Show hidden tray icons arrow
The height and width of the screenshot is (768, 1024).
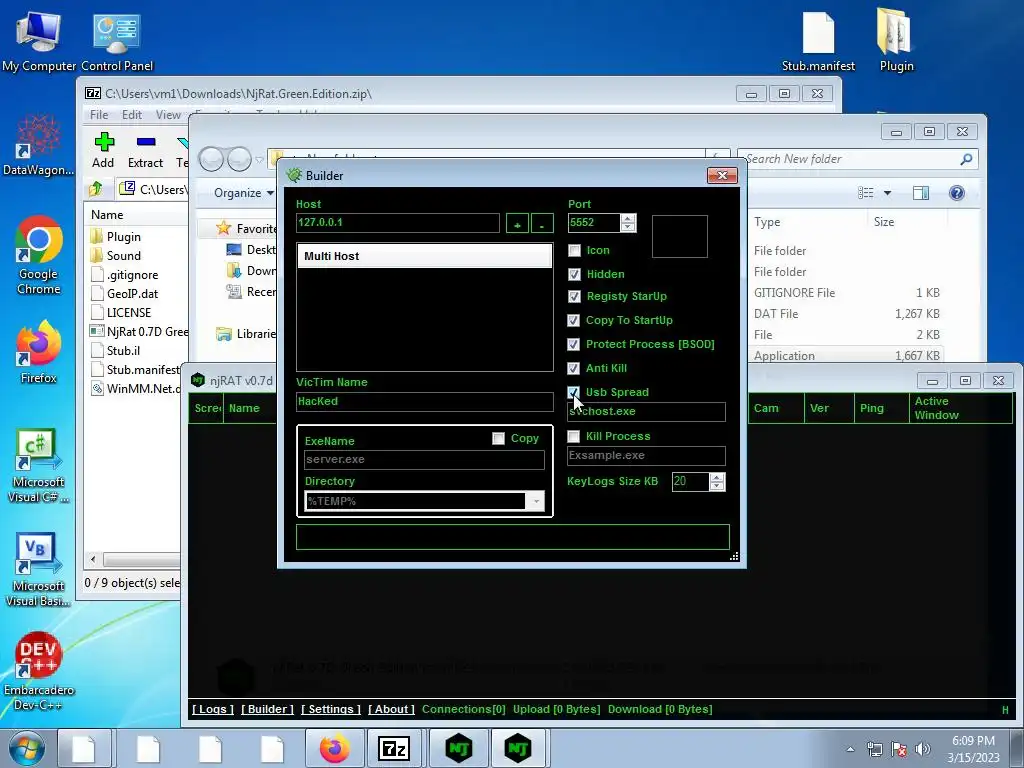point(850,749)
